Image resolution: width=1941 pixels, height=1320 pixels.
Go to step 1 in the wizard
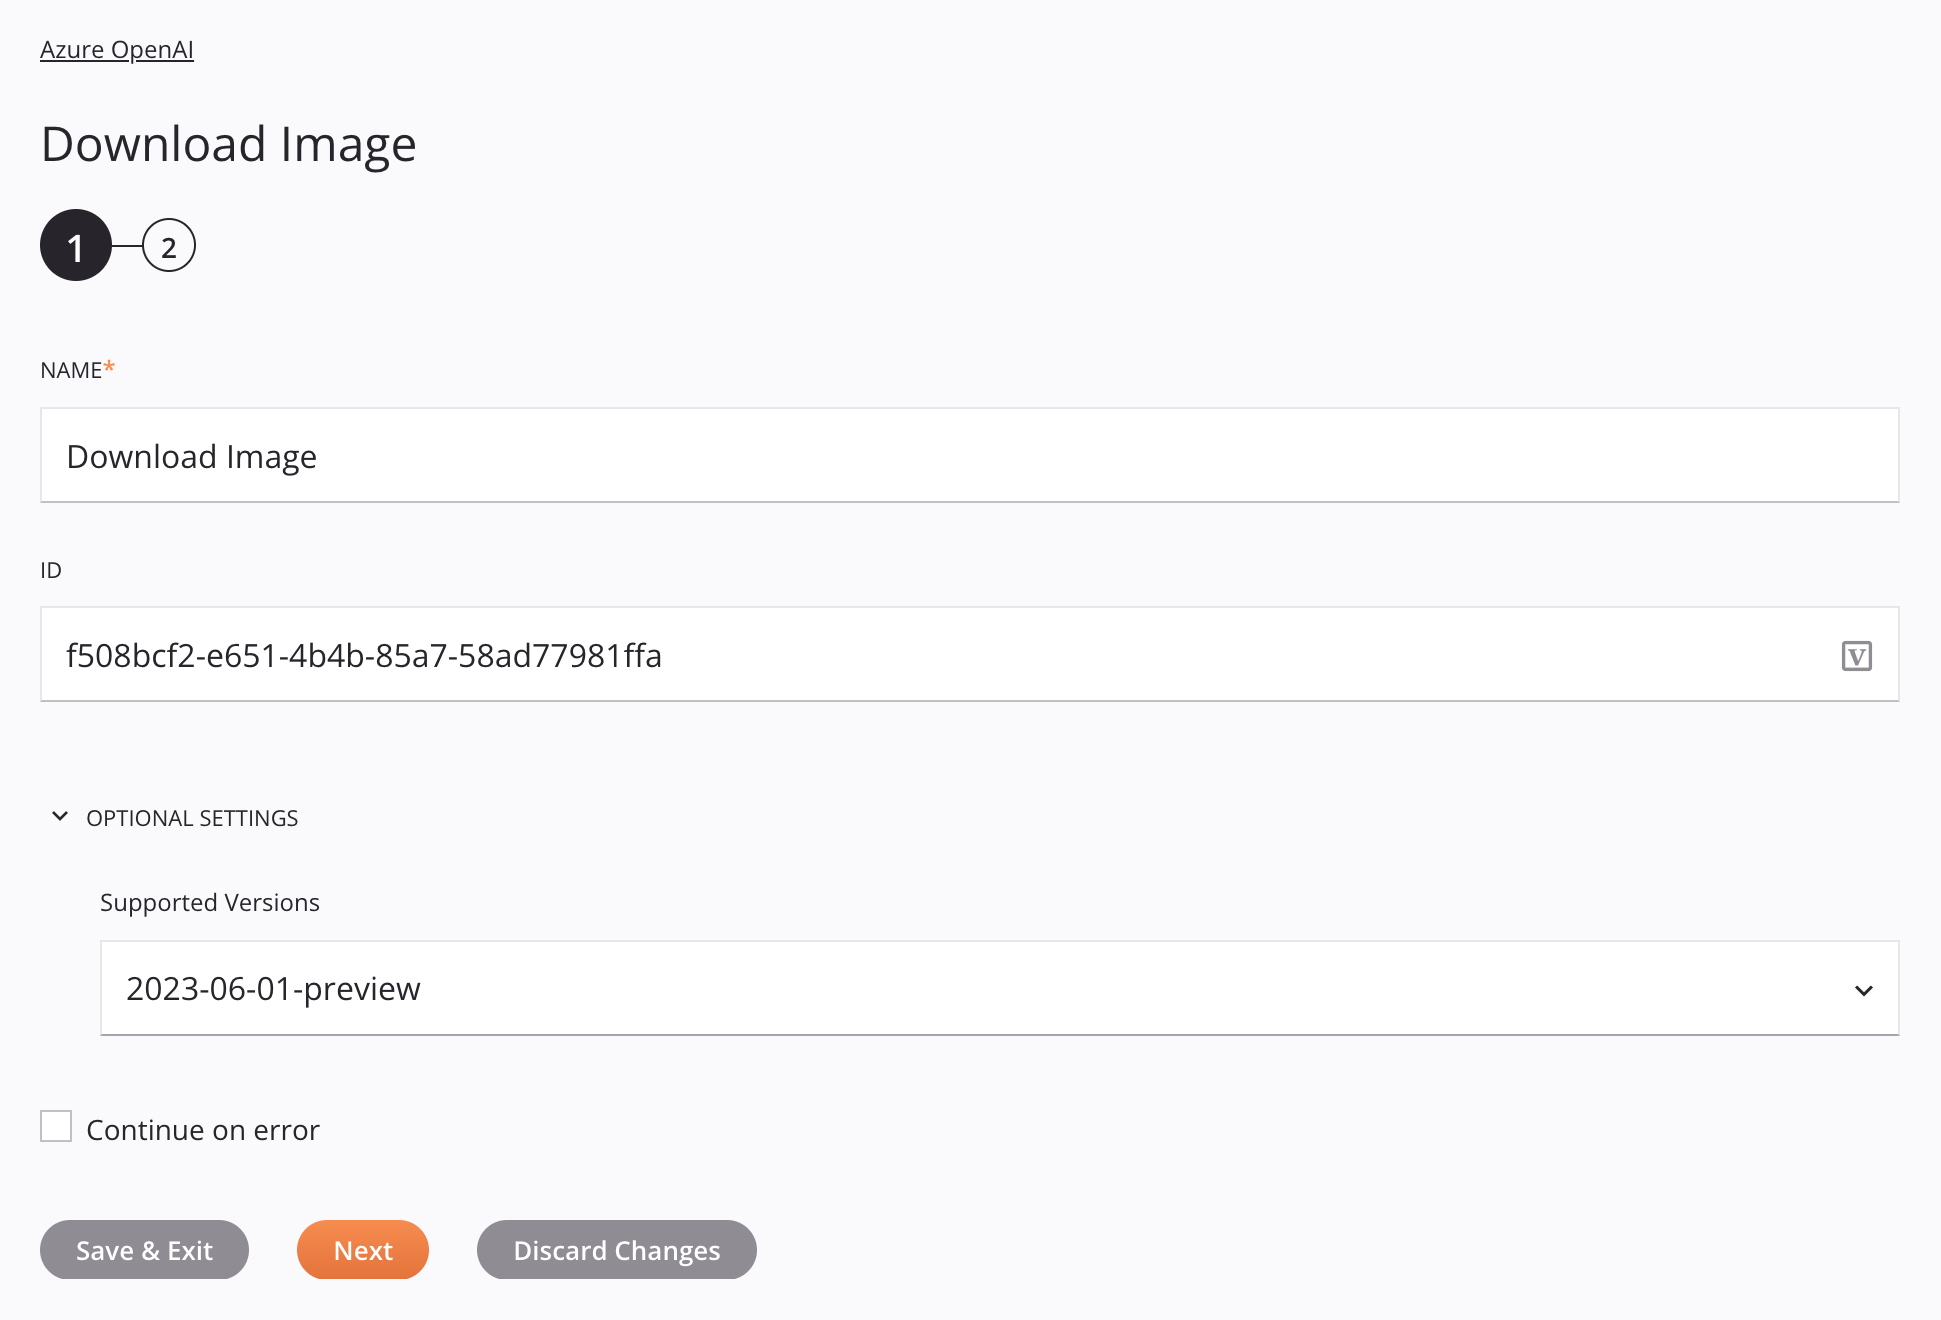[76, 245]
